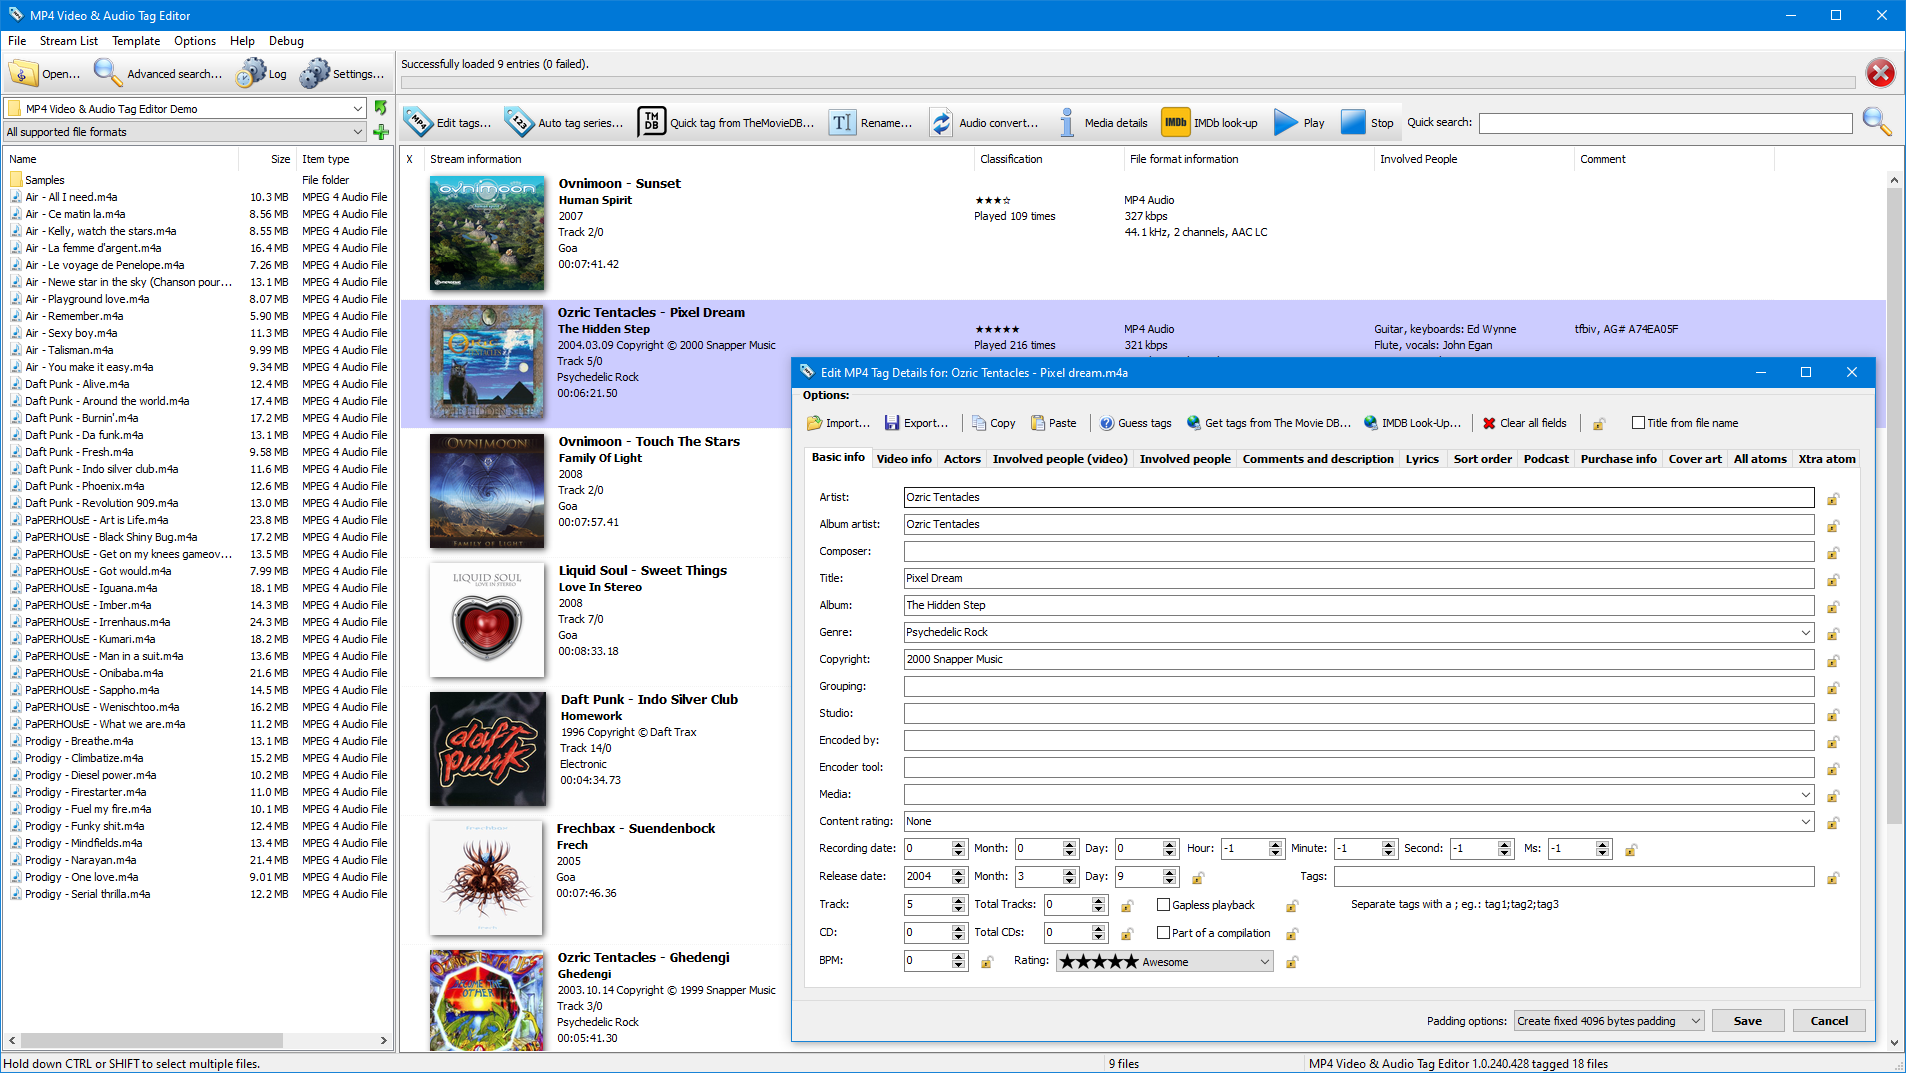
Task: Open the Stream List menu
Action: (69, 41)
